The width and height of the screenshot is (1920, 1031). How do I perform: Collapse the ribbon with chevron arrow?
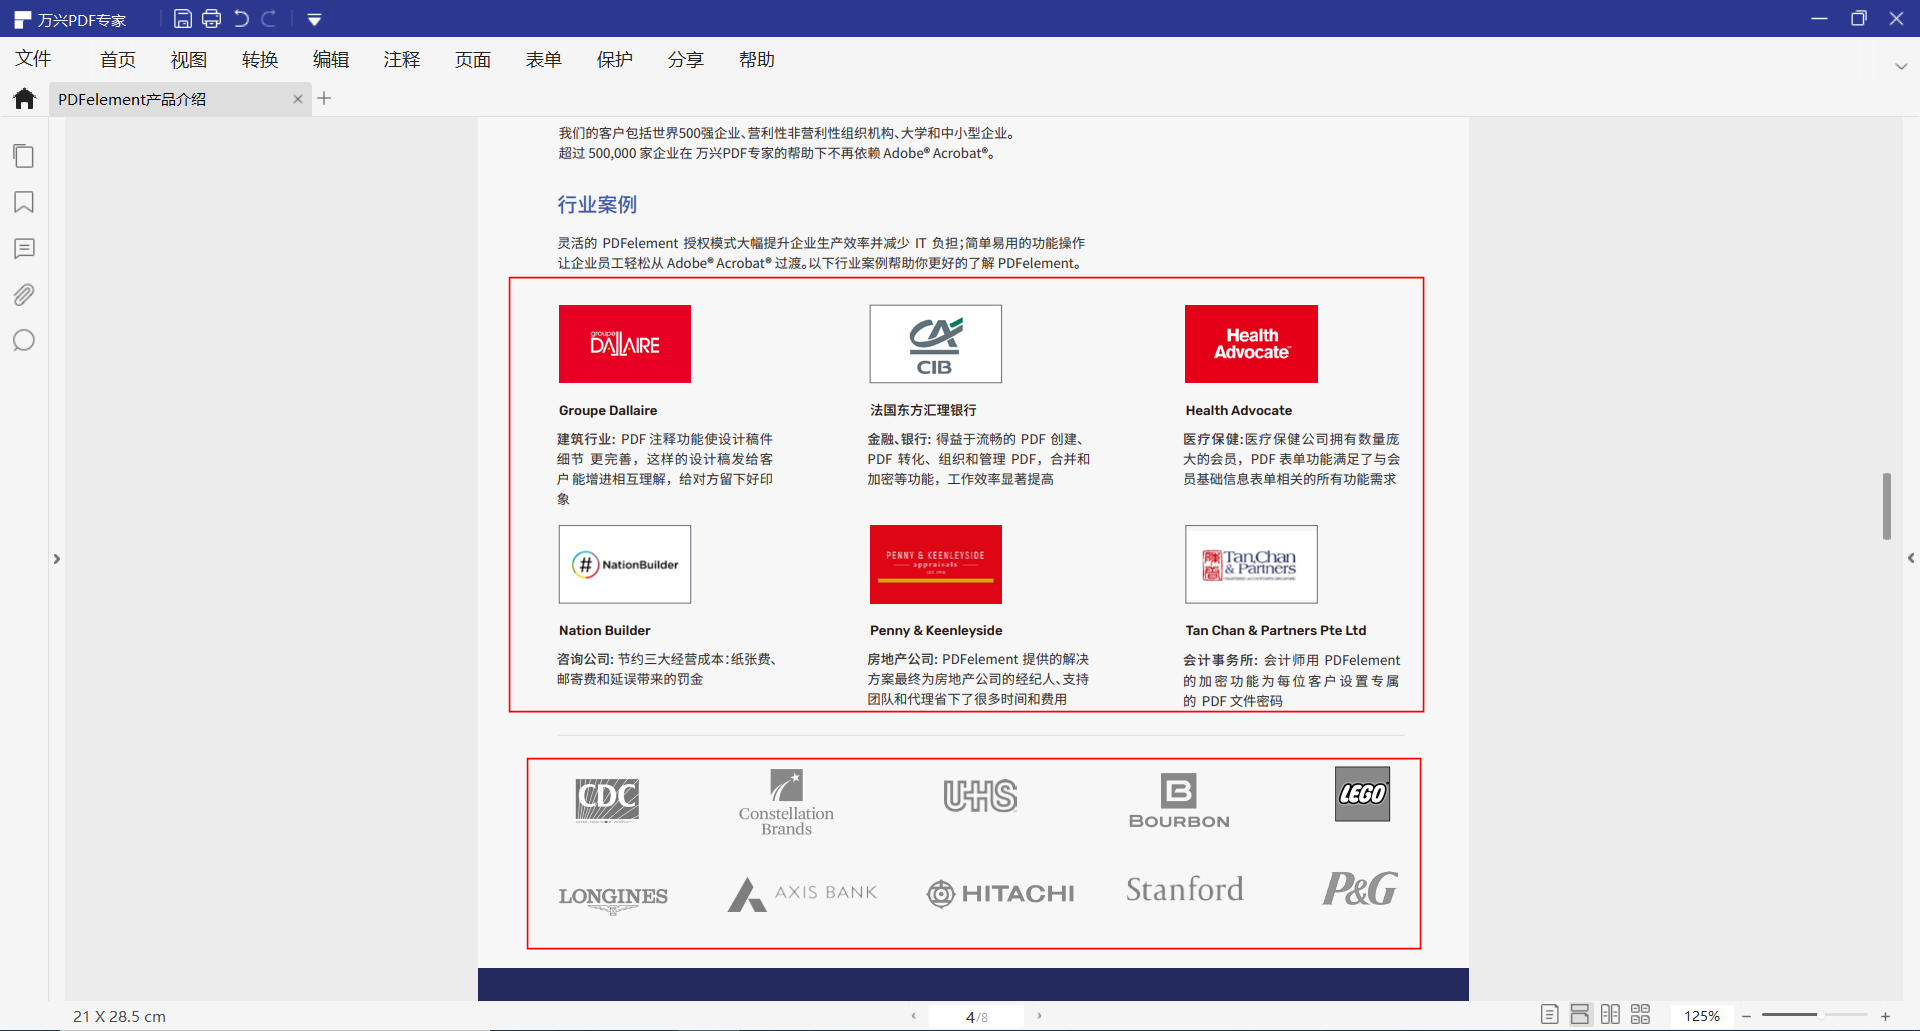[1901, 66]
